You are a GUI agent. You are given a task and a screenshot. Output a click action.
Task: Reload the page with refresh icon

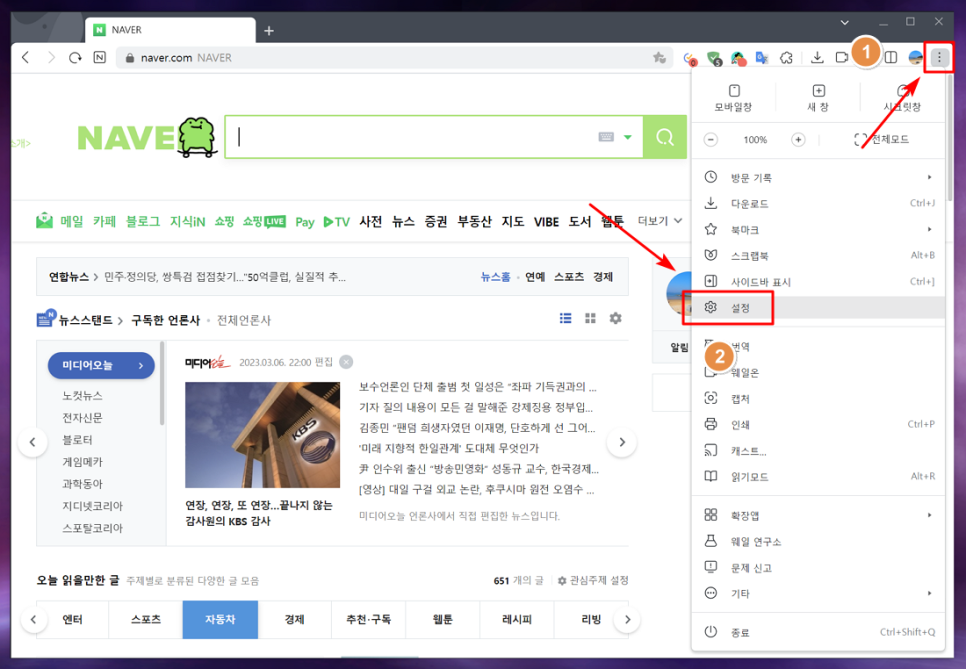(x=75, y=57)
